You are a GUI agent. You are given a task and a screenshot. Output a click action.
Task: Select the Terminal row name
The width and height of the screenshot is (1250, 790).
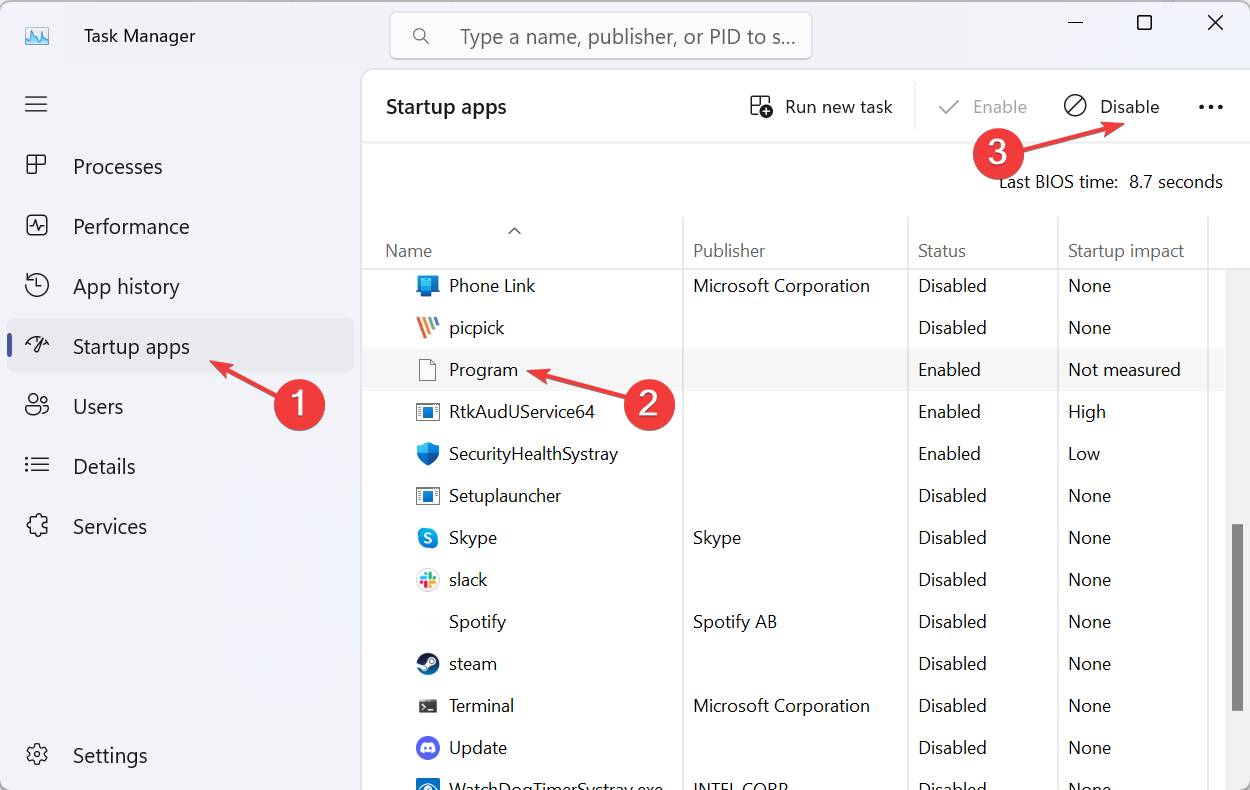pos(482,706)
